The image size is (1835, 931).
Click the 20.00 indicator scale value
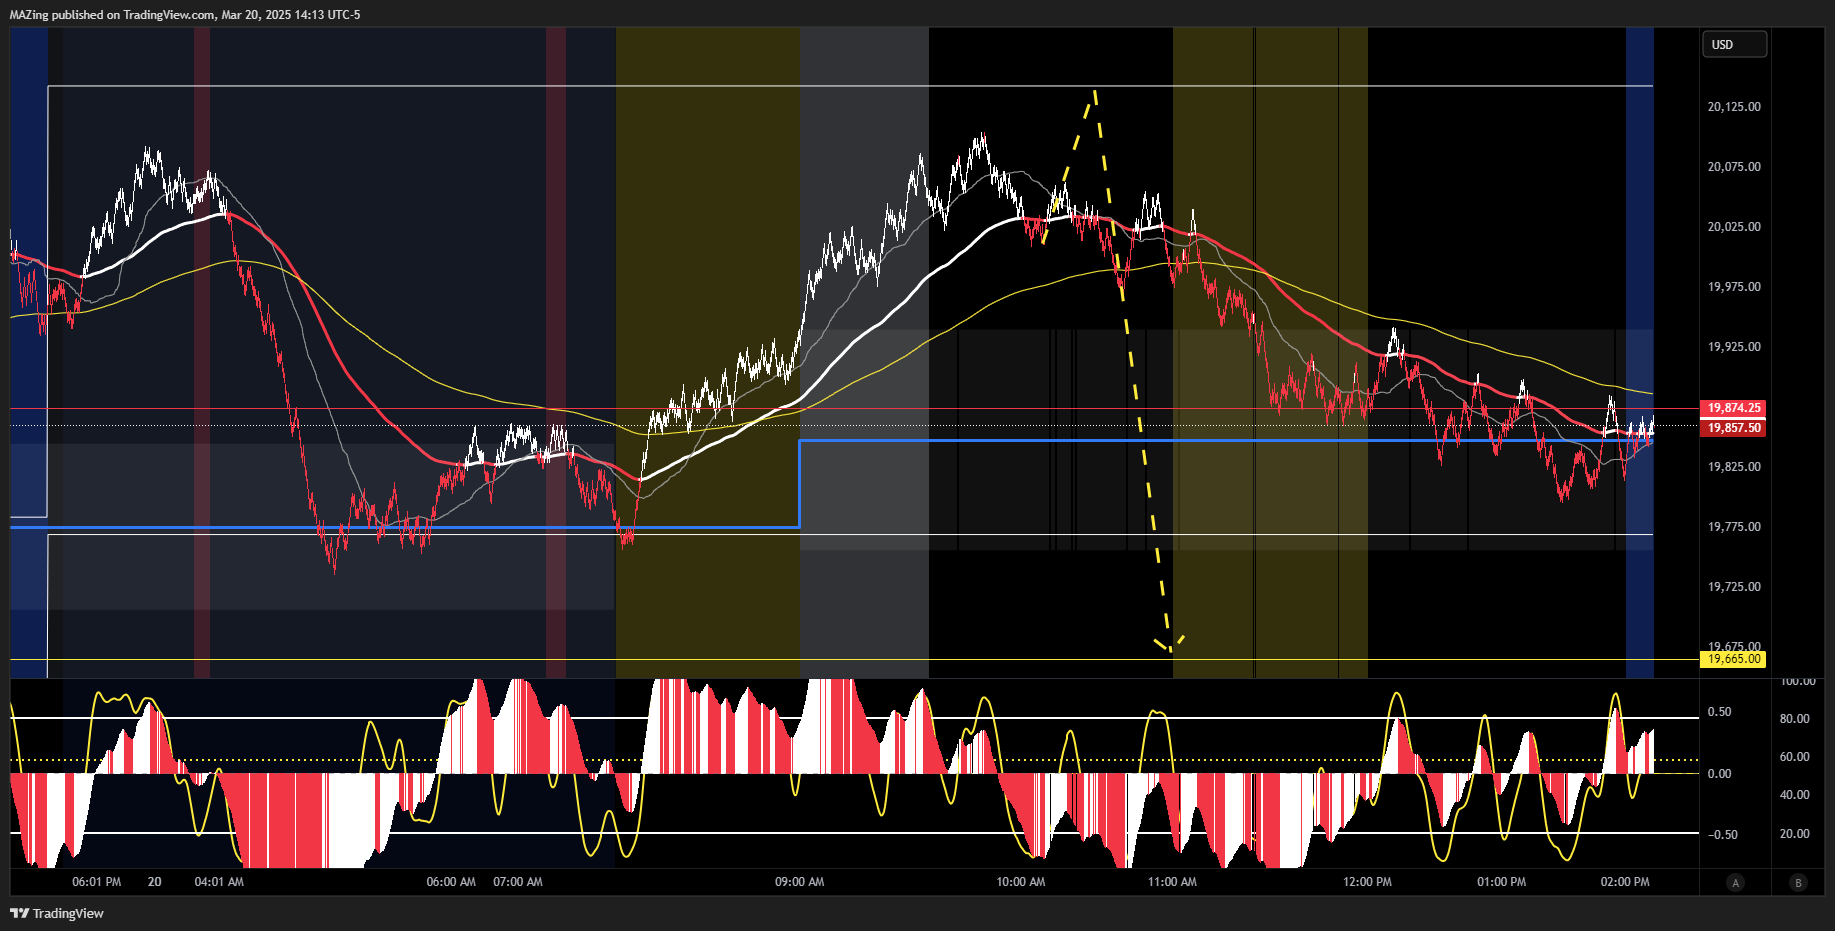click(1795, 834)
